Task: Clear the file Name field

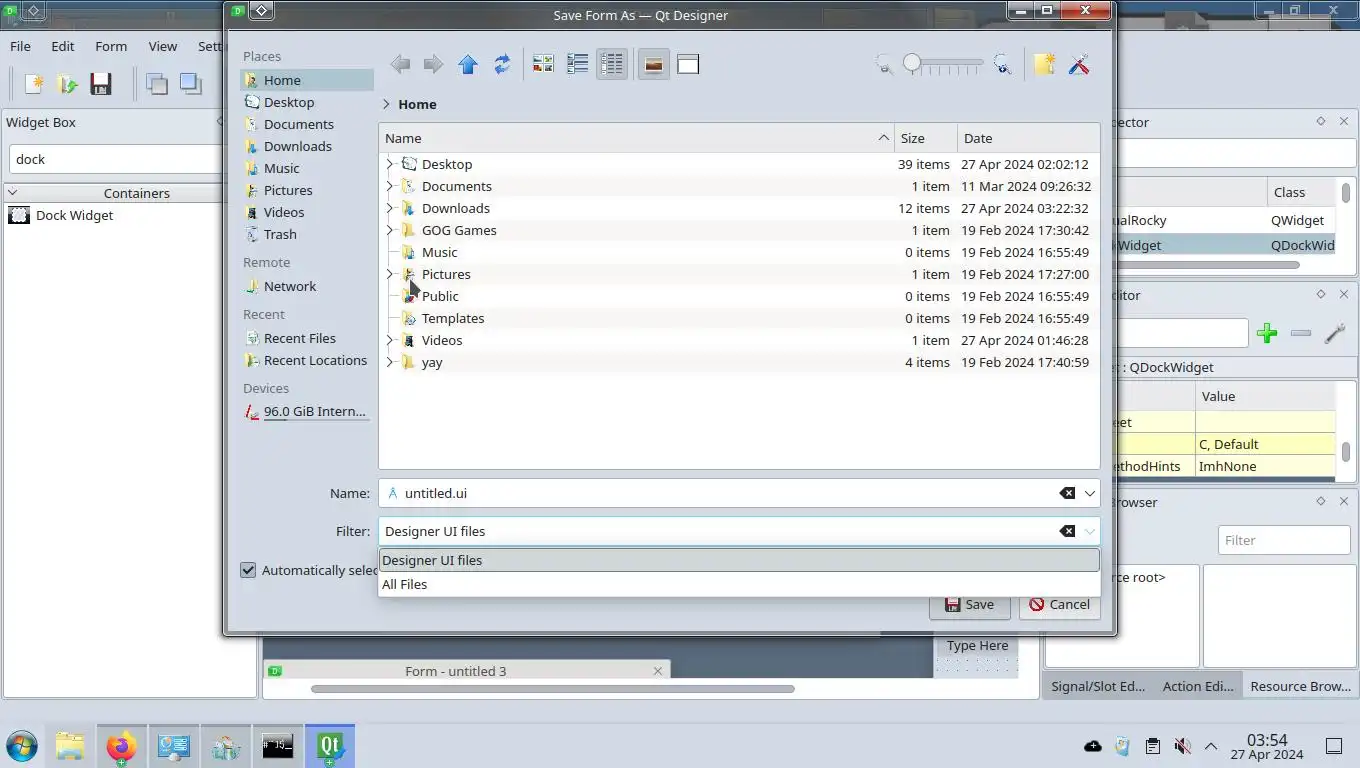Action: tap(1067, 493)
